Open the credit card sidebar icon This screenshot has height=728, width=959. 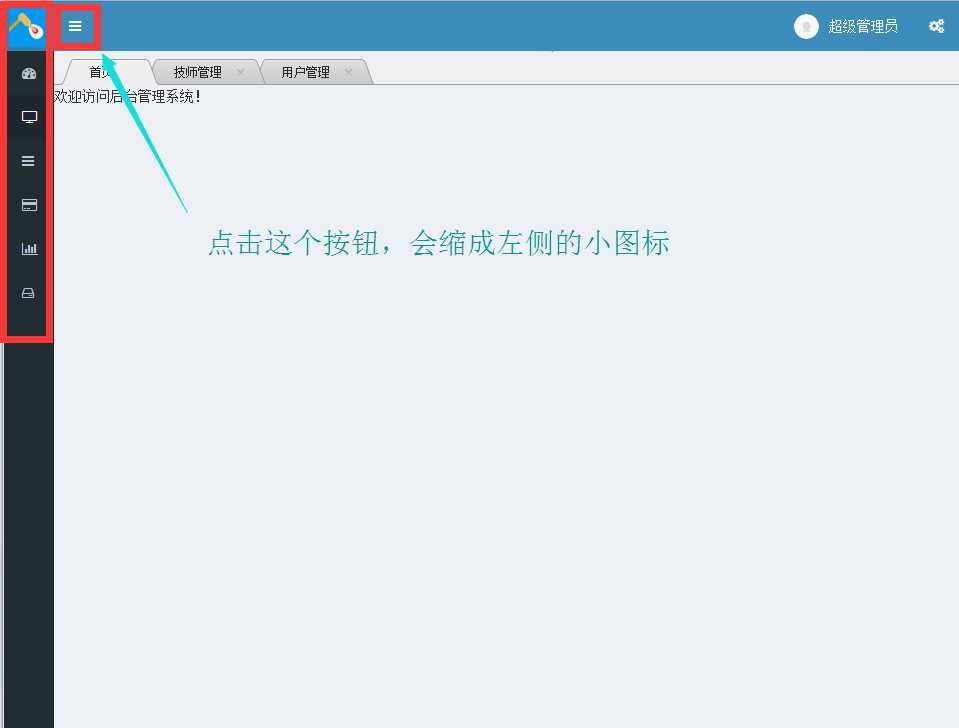(x=29, y=205)
